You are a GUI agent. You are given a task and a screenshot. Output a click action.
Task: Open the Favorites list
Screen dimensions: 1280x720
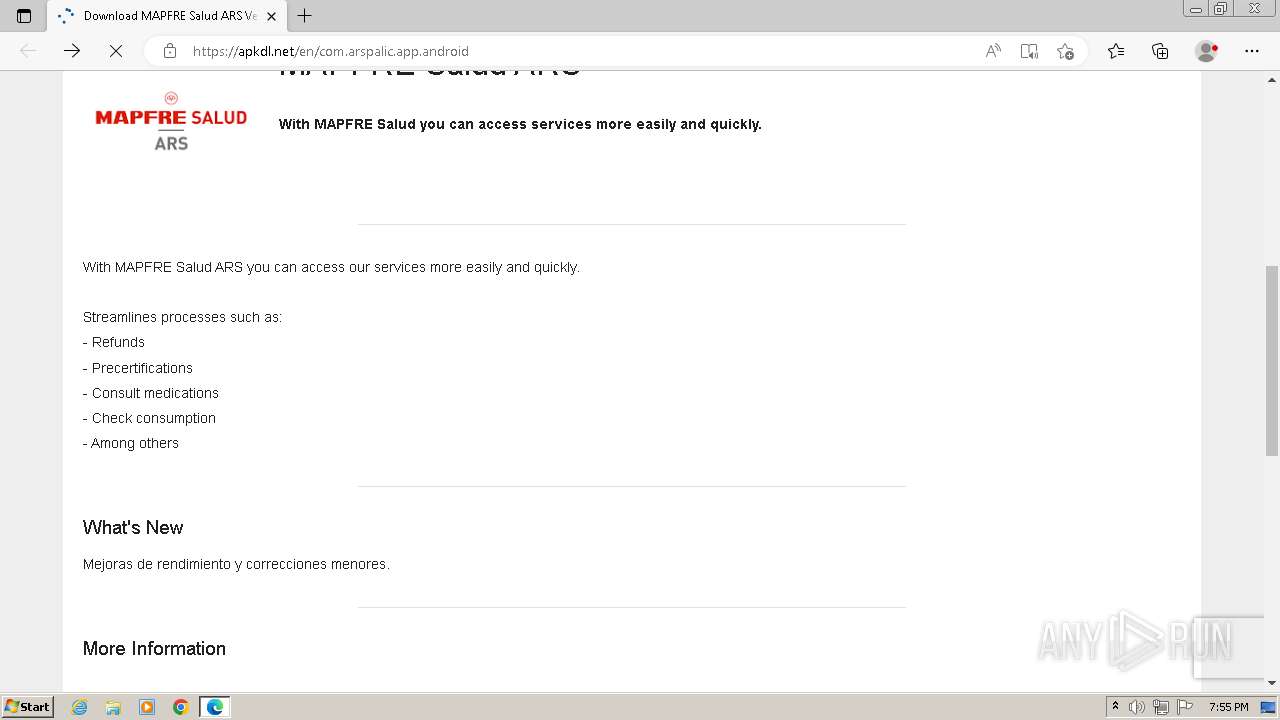1116,51
